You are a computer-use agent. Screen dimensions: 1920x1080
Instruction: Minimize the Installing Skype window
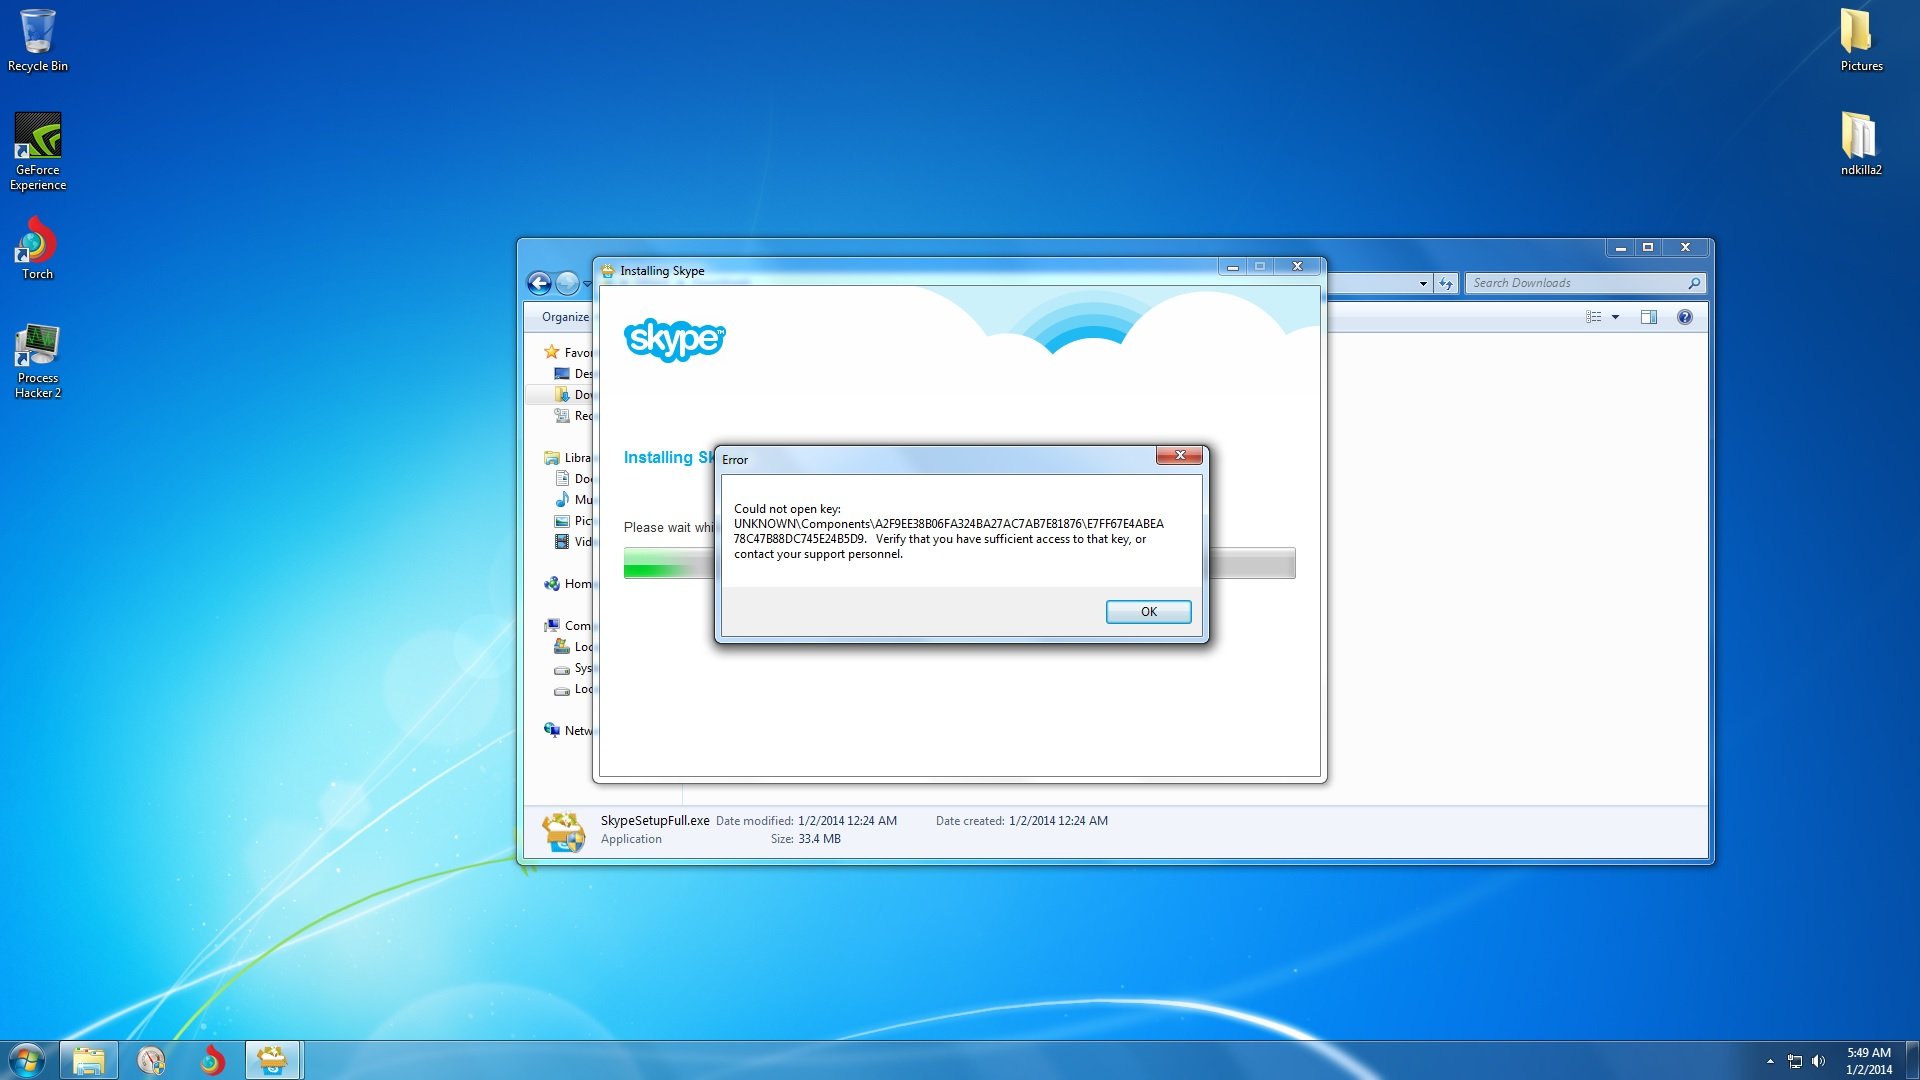(x=1233, y=266)
